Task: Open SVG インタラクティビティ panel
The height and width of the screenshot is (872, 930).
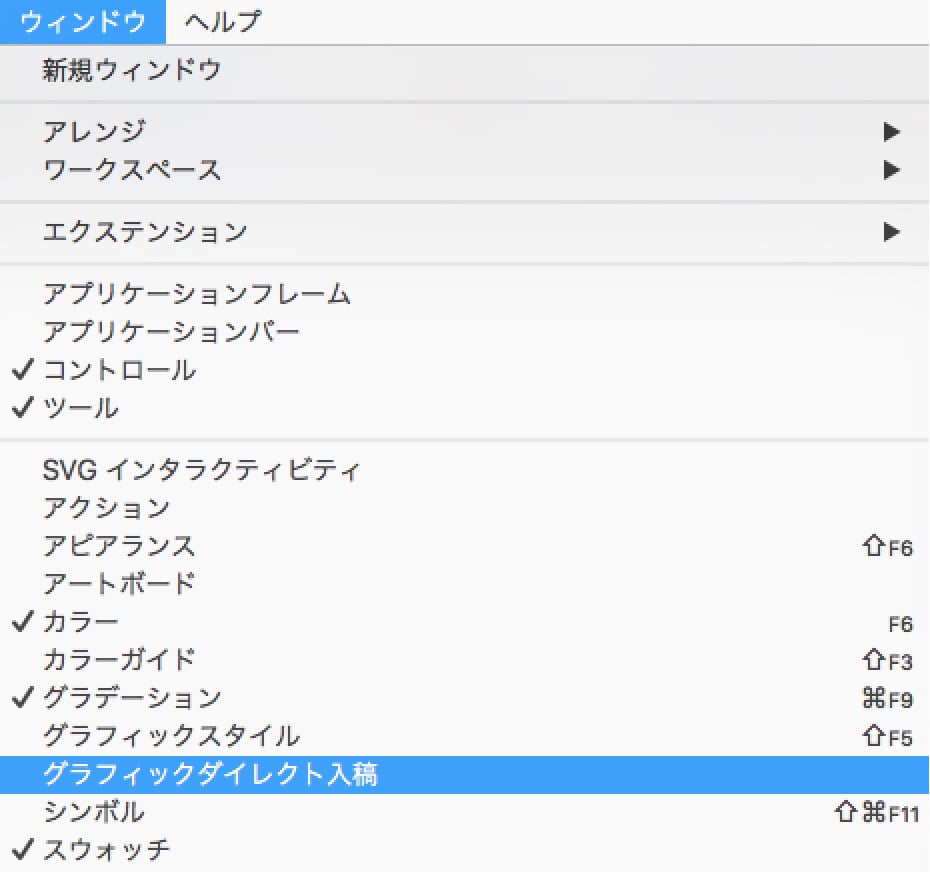Action: (x=201, y=469)
